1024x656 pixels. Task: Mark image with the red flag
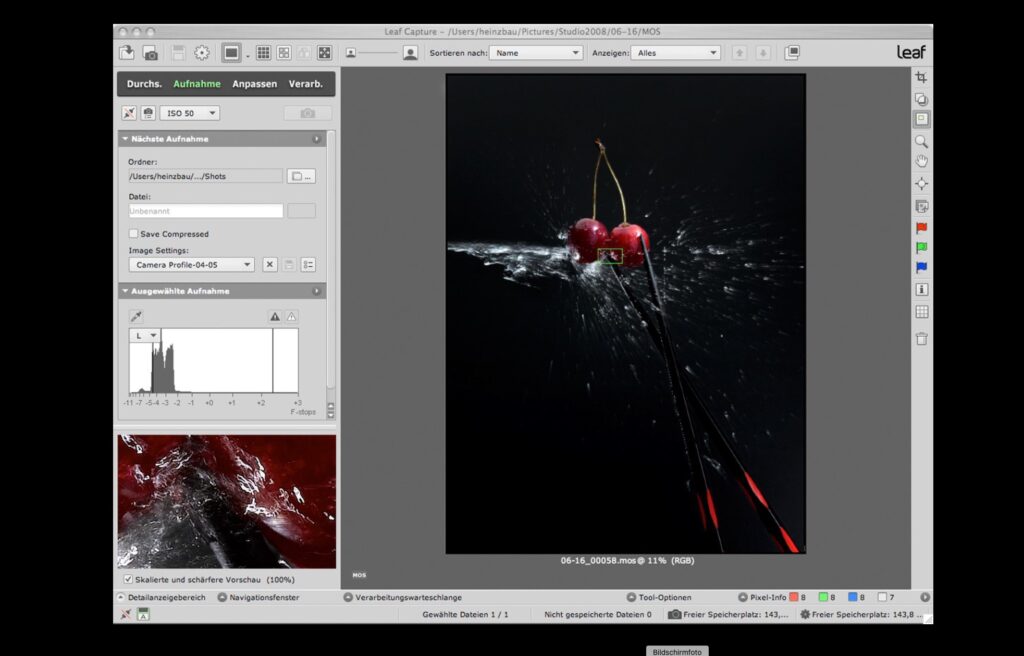(921, 228)
